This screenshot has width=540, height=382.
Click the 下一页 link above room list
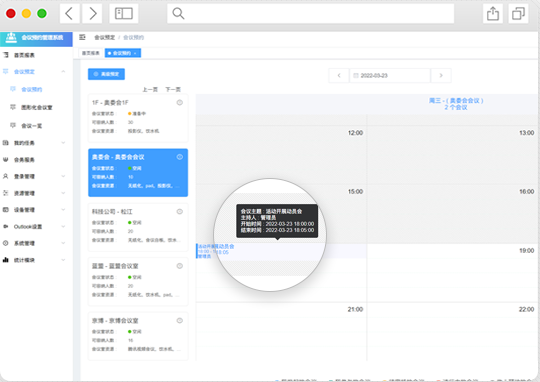pos(173,90)
